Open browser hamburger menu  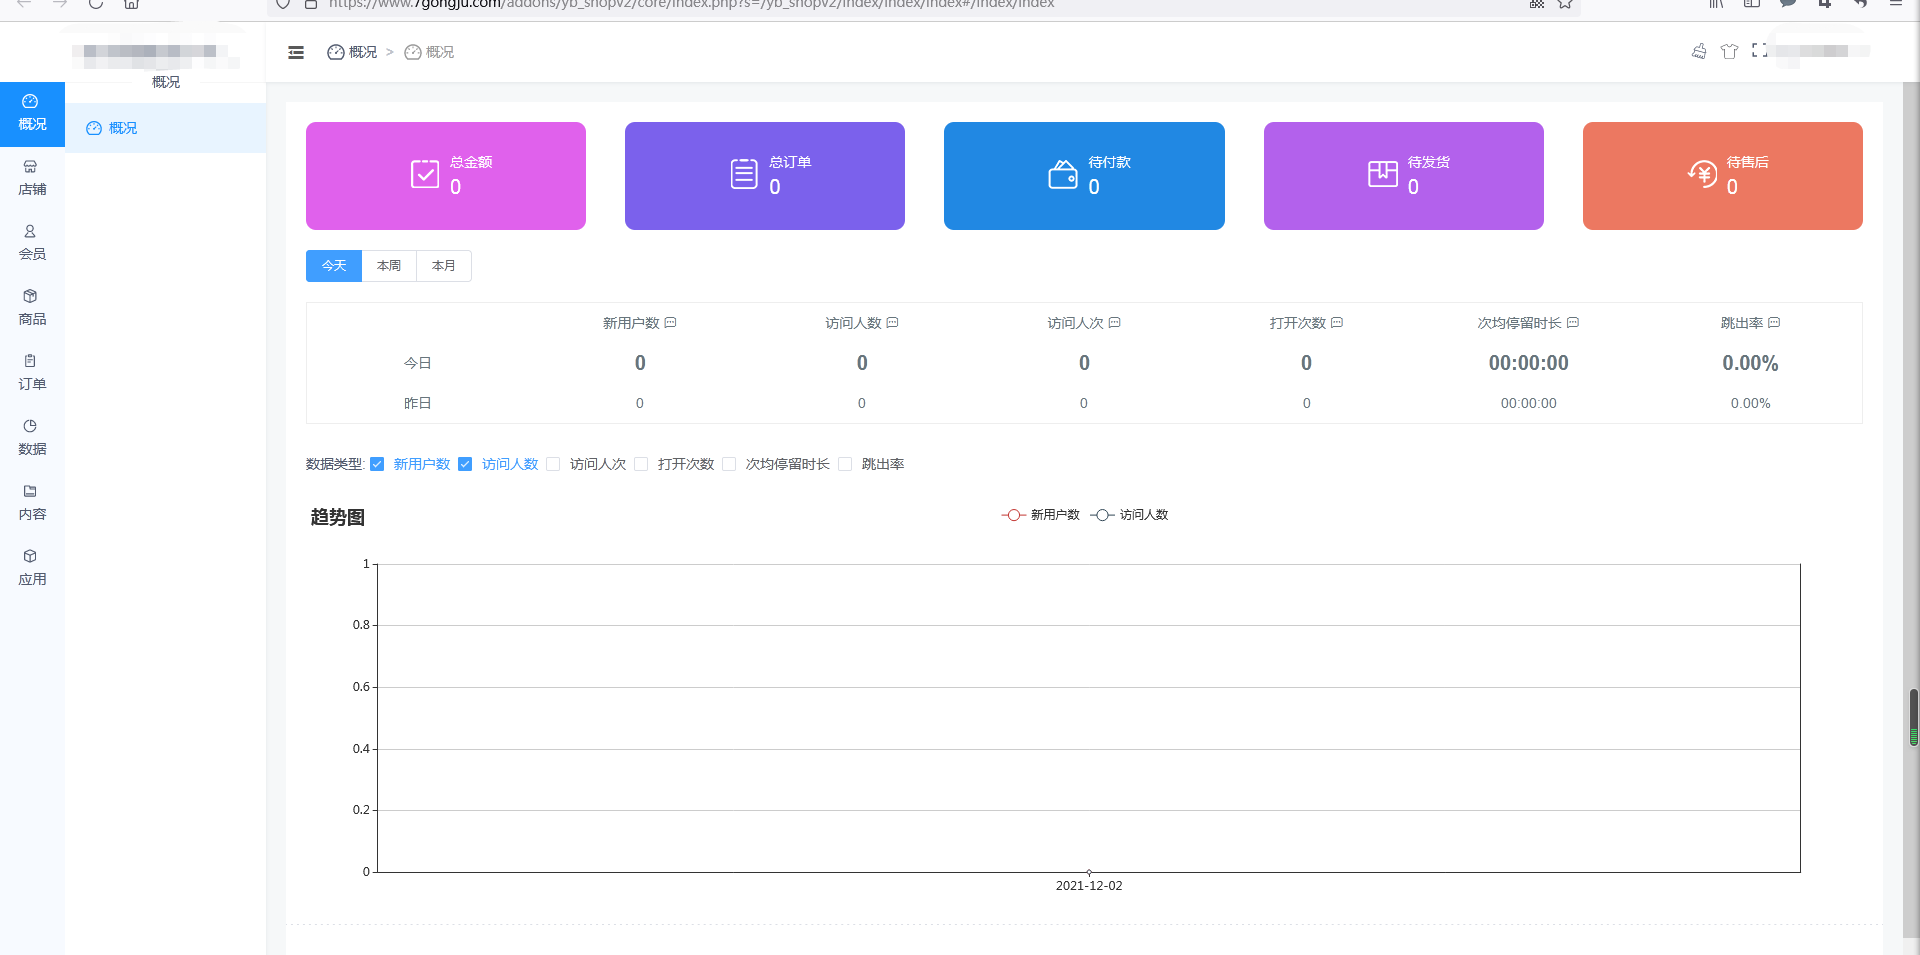[x=1895, y=4]
